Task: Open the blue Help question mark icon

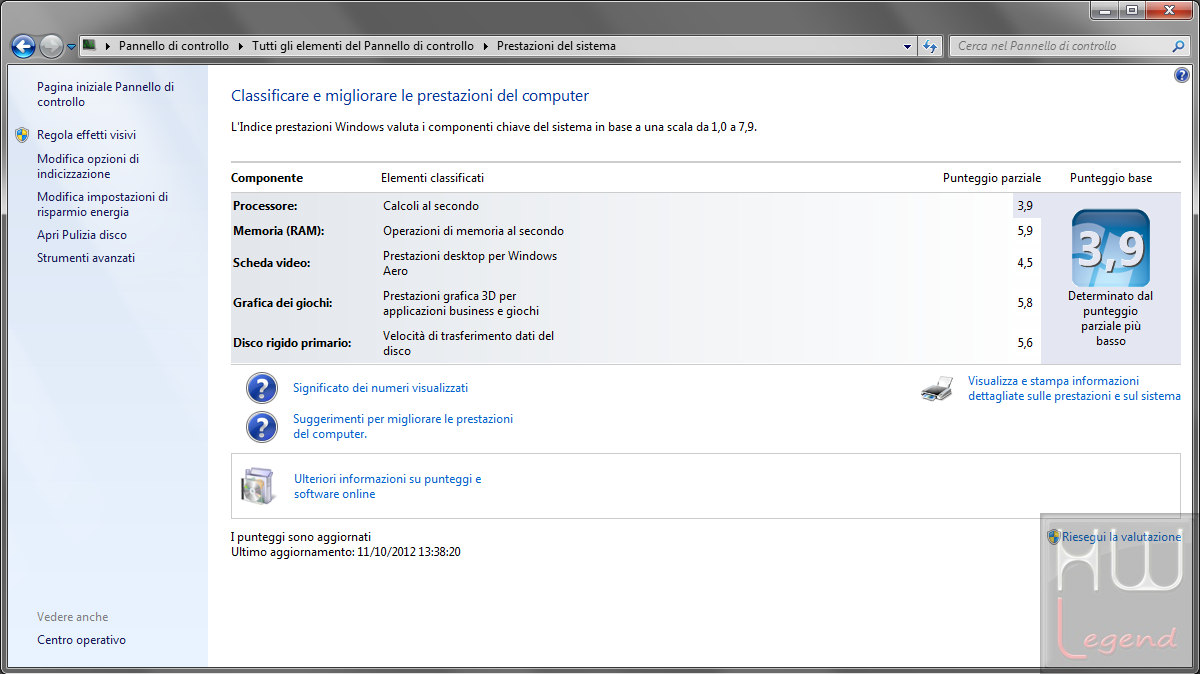Action: click(x=1182, y=75)
